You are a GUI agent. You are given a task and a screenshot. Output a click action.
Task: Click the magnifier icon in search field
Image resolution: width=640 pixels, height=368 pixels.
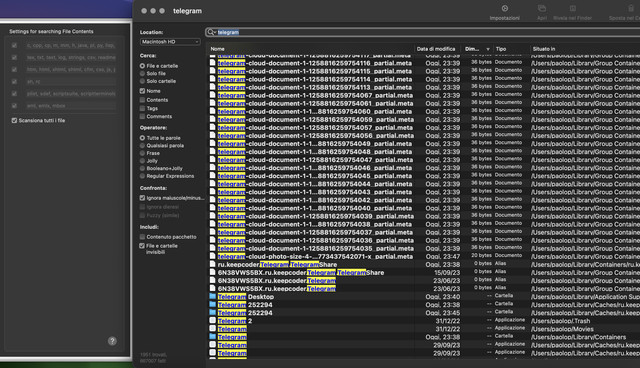211,32
